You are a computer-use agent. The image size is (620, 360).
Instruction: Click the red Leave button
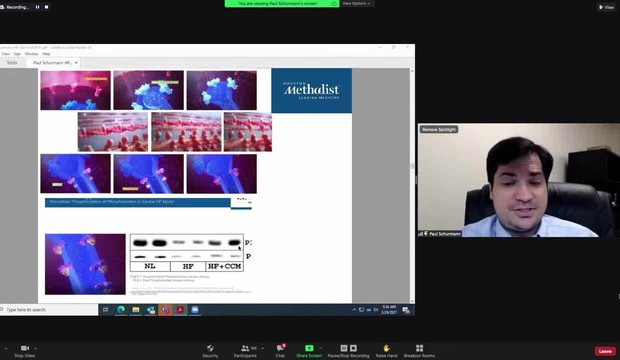point(605,351)
